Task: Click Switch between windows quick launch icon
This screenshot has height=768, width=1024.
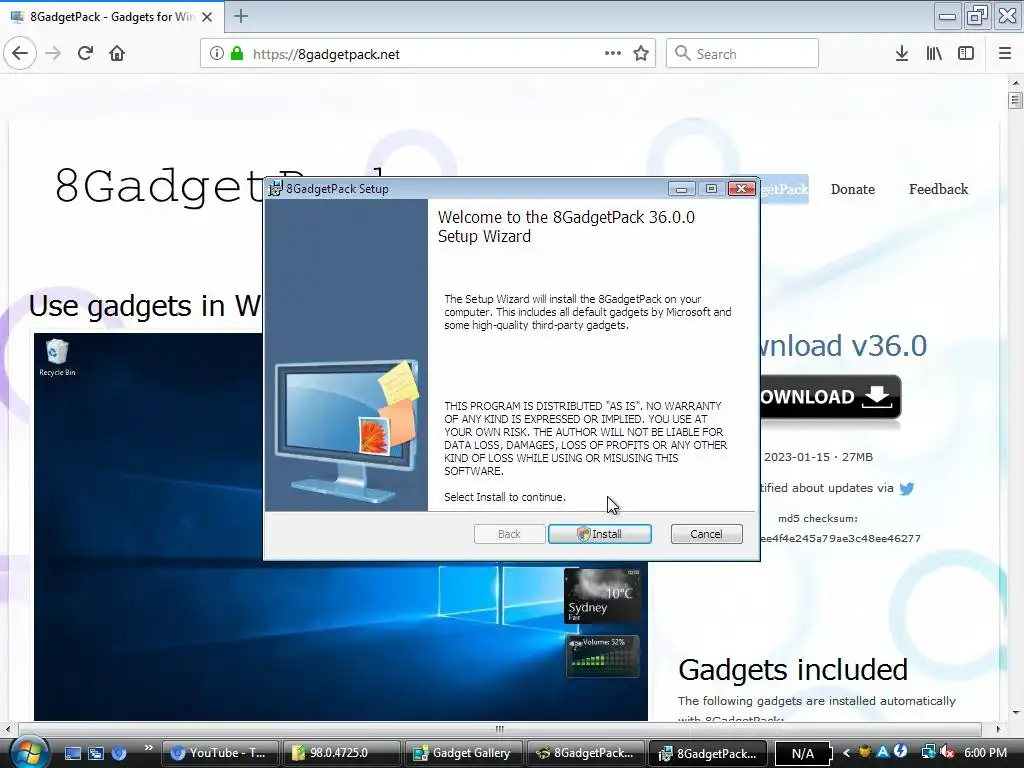Action: pyautogui.click(x=96, y=753)
